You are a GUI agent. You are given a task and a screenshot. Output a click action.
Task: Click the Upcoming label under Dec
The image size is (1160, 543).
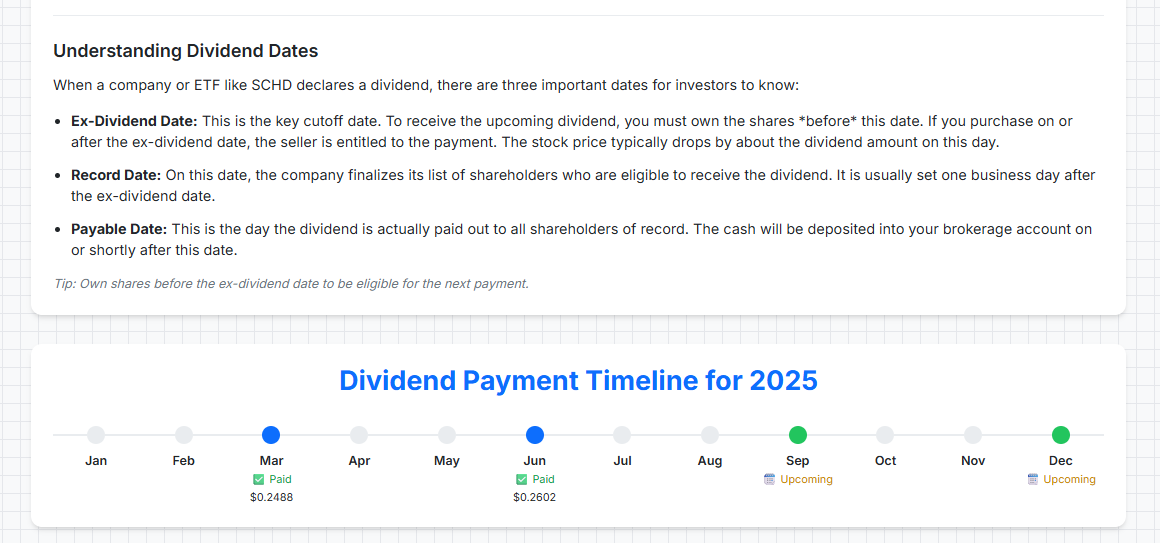pyautogui.click(x=1070, y=479)
